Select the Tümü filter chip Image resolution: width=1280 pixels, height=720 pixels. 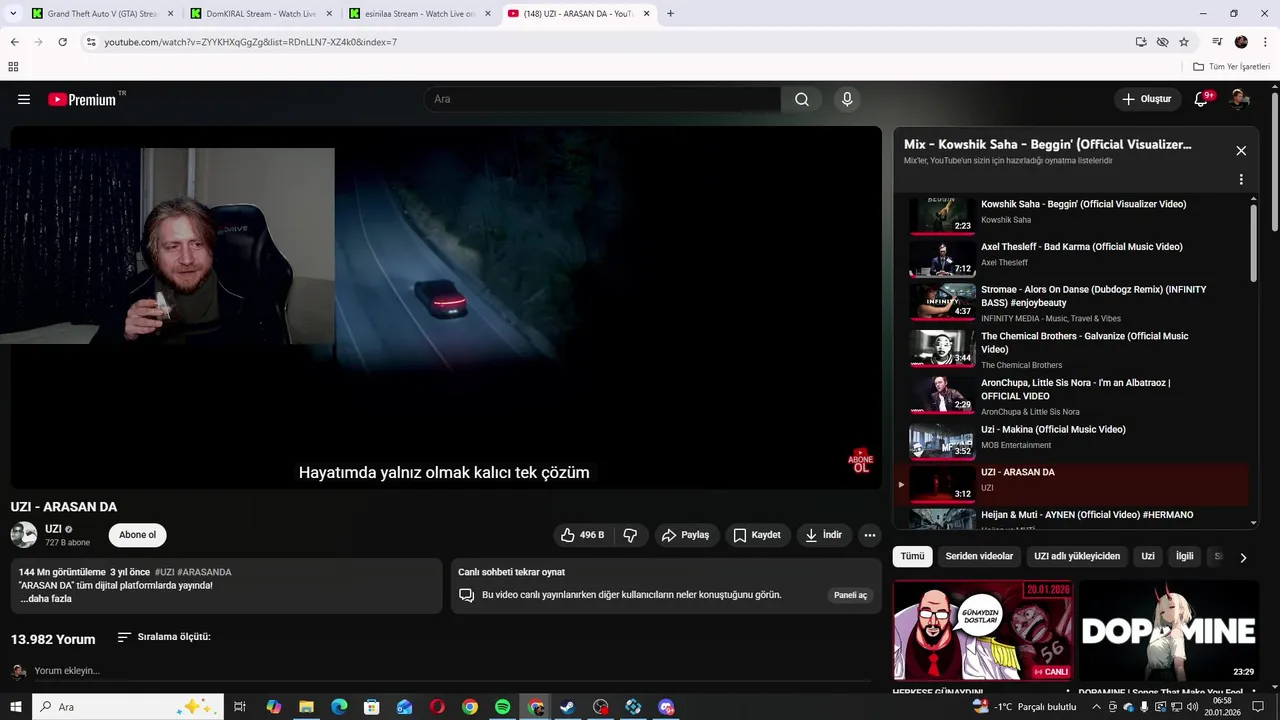(912, 556)
